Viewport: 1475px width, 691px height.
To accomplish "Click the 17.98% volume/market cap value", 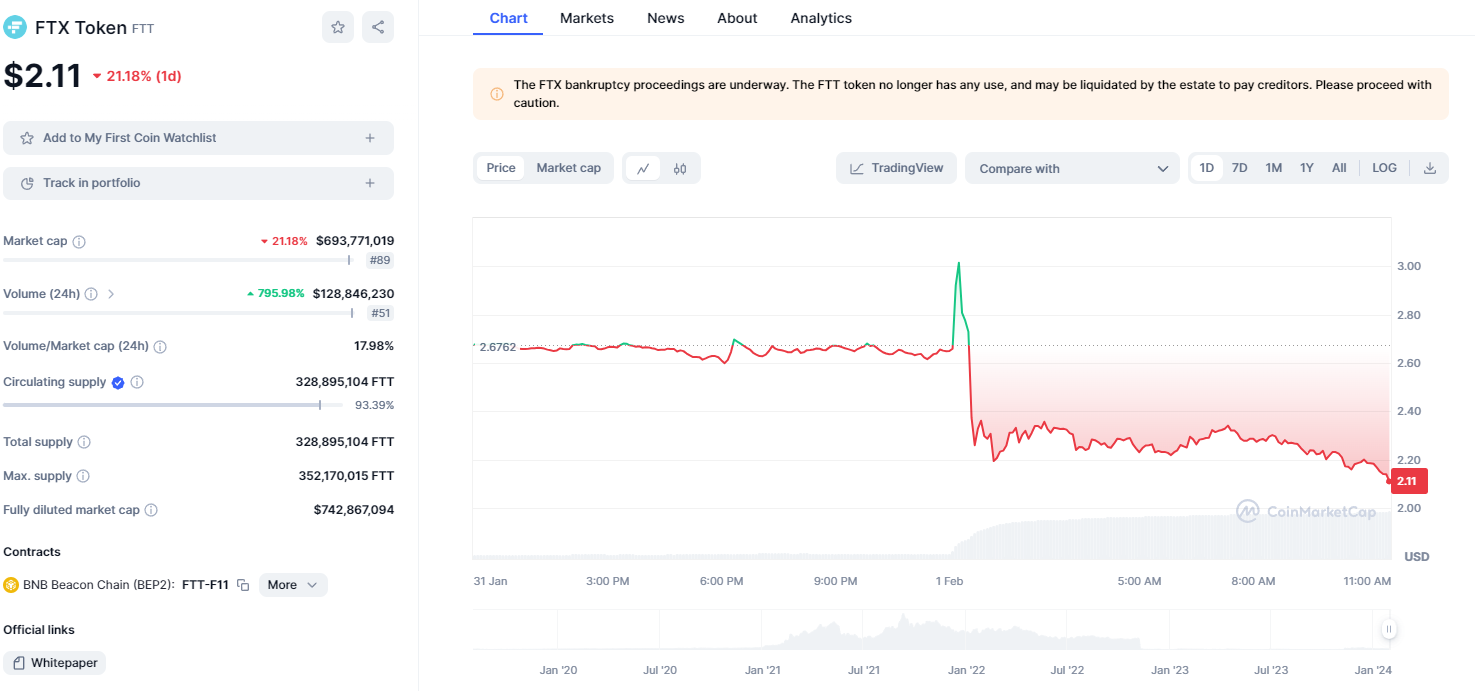I will [374, 346].
